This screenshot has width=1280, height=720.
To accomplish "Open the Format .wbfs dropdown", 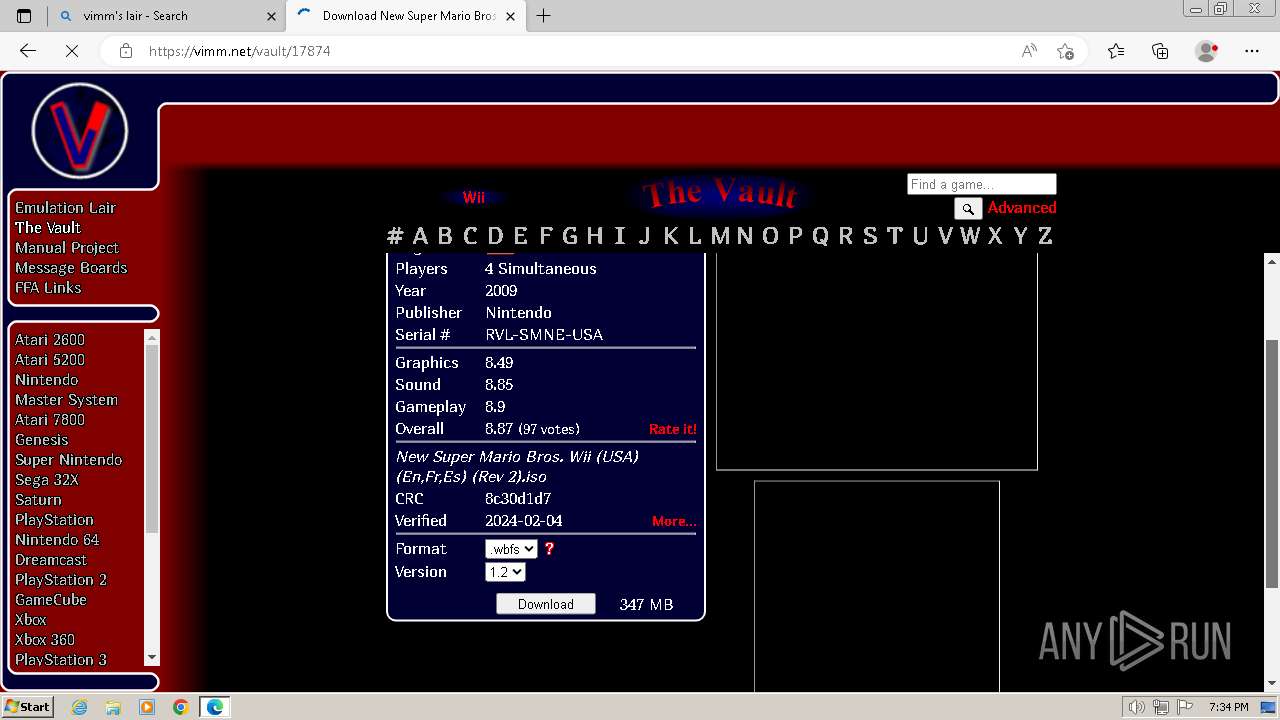I will click(511, 549).
